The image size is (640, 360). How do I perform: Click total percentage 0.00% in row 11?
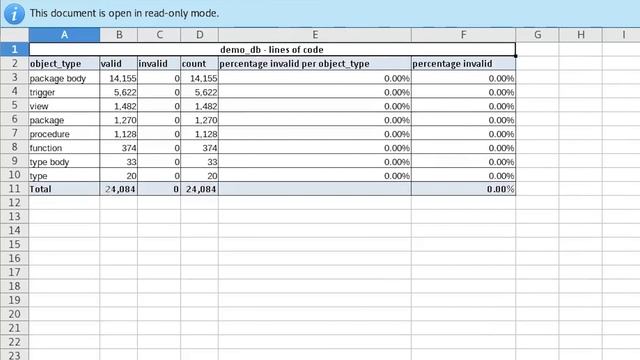463,189
